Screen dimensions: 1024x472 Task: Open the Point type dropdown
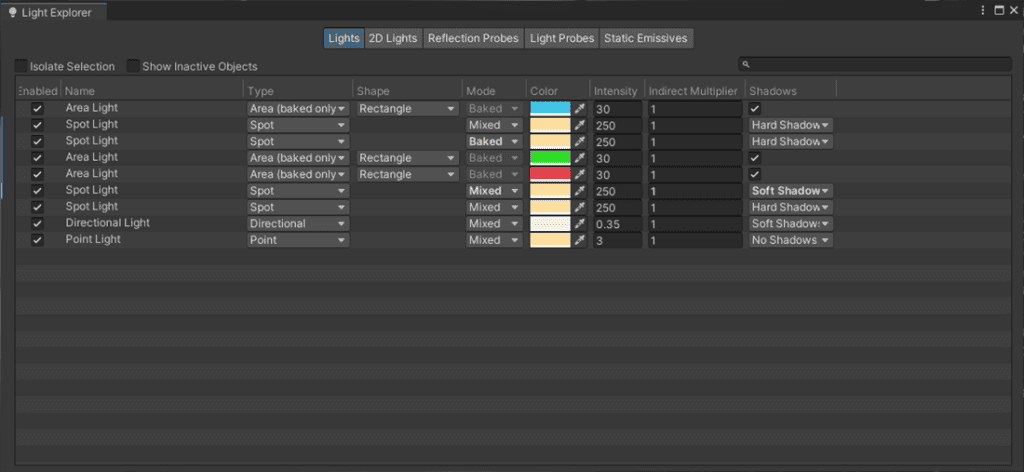298,240
